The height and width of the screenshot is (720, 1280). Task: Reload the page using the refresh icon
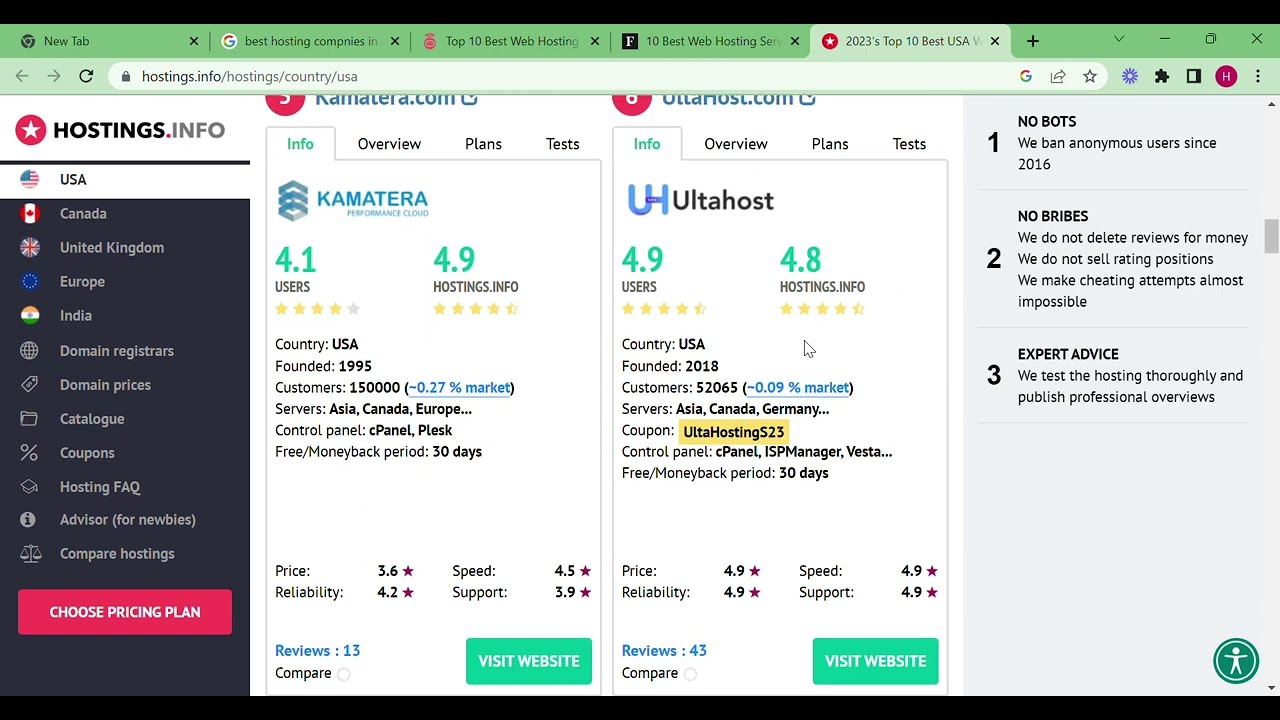click(x=86, y=76)
